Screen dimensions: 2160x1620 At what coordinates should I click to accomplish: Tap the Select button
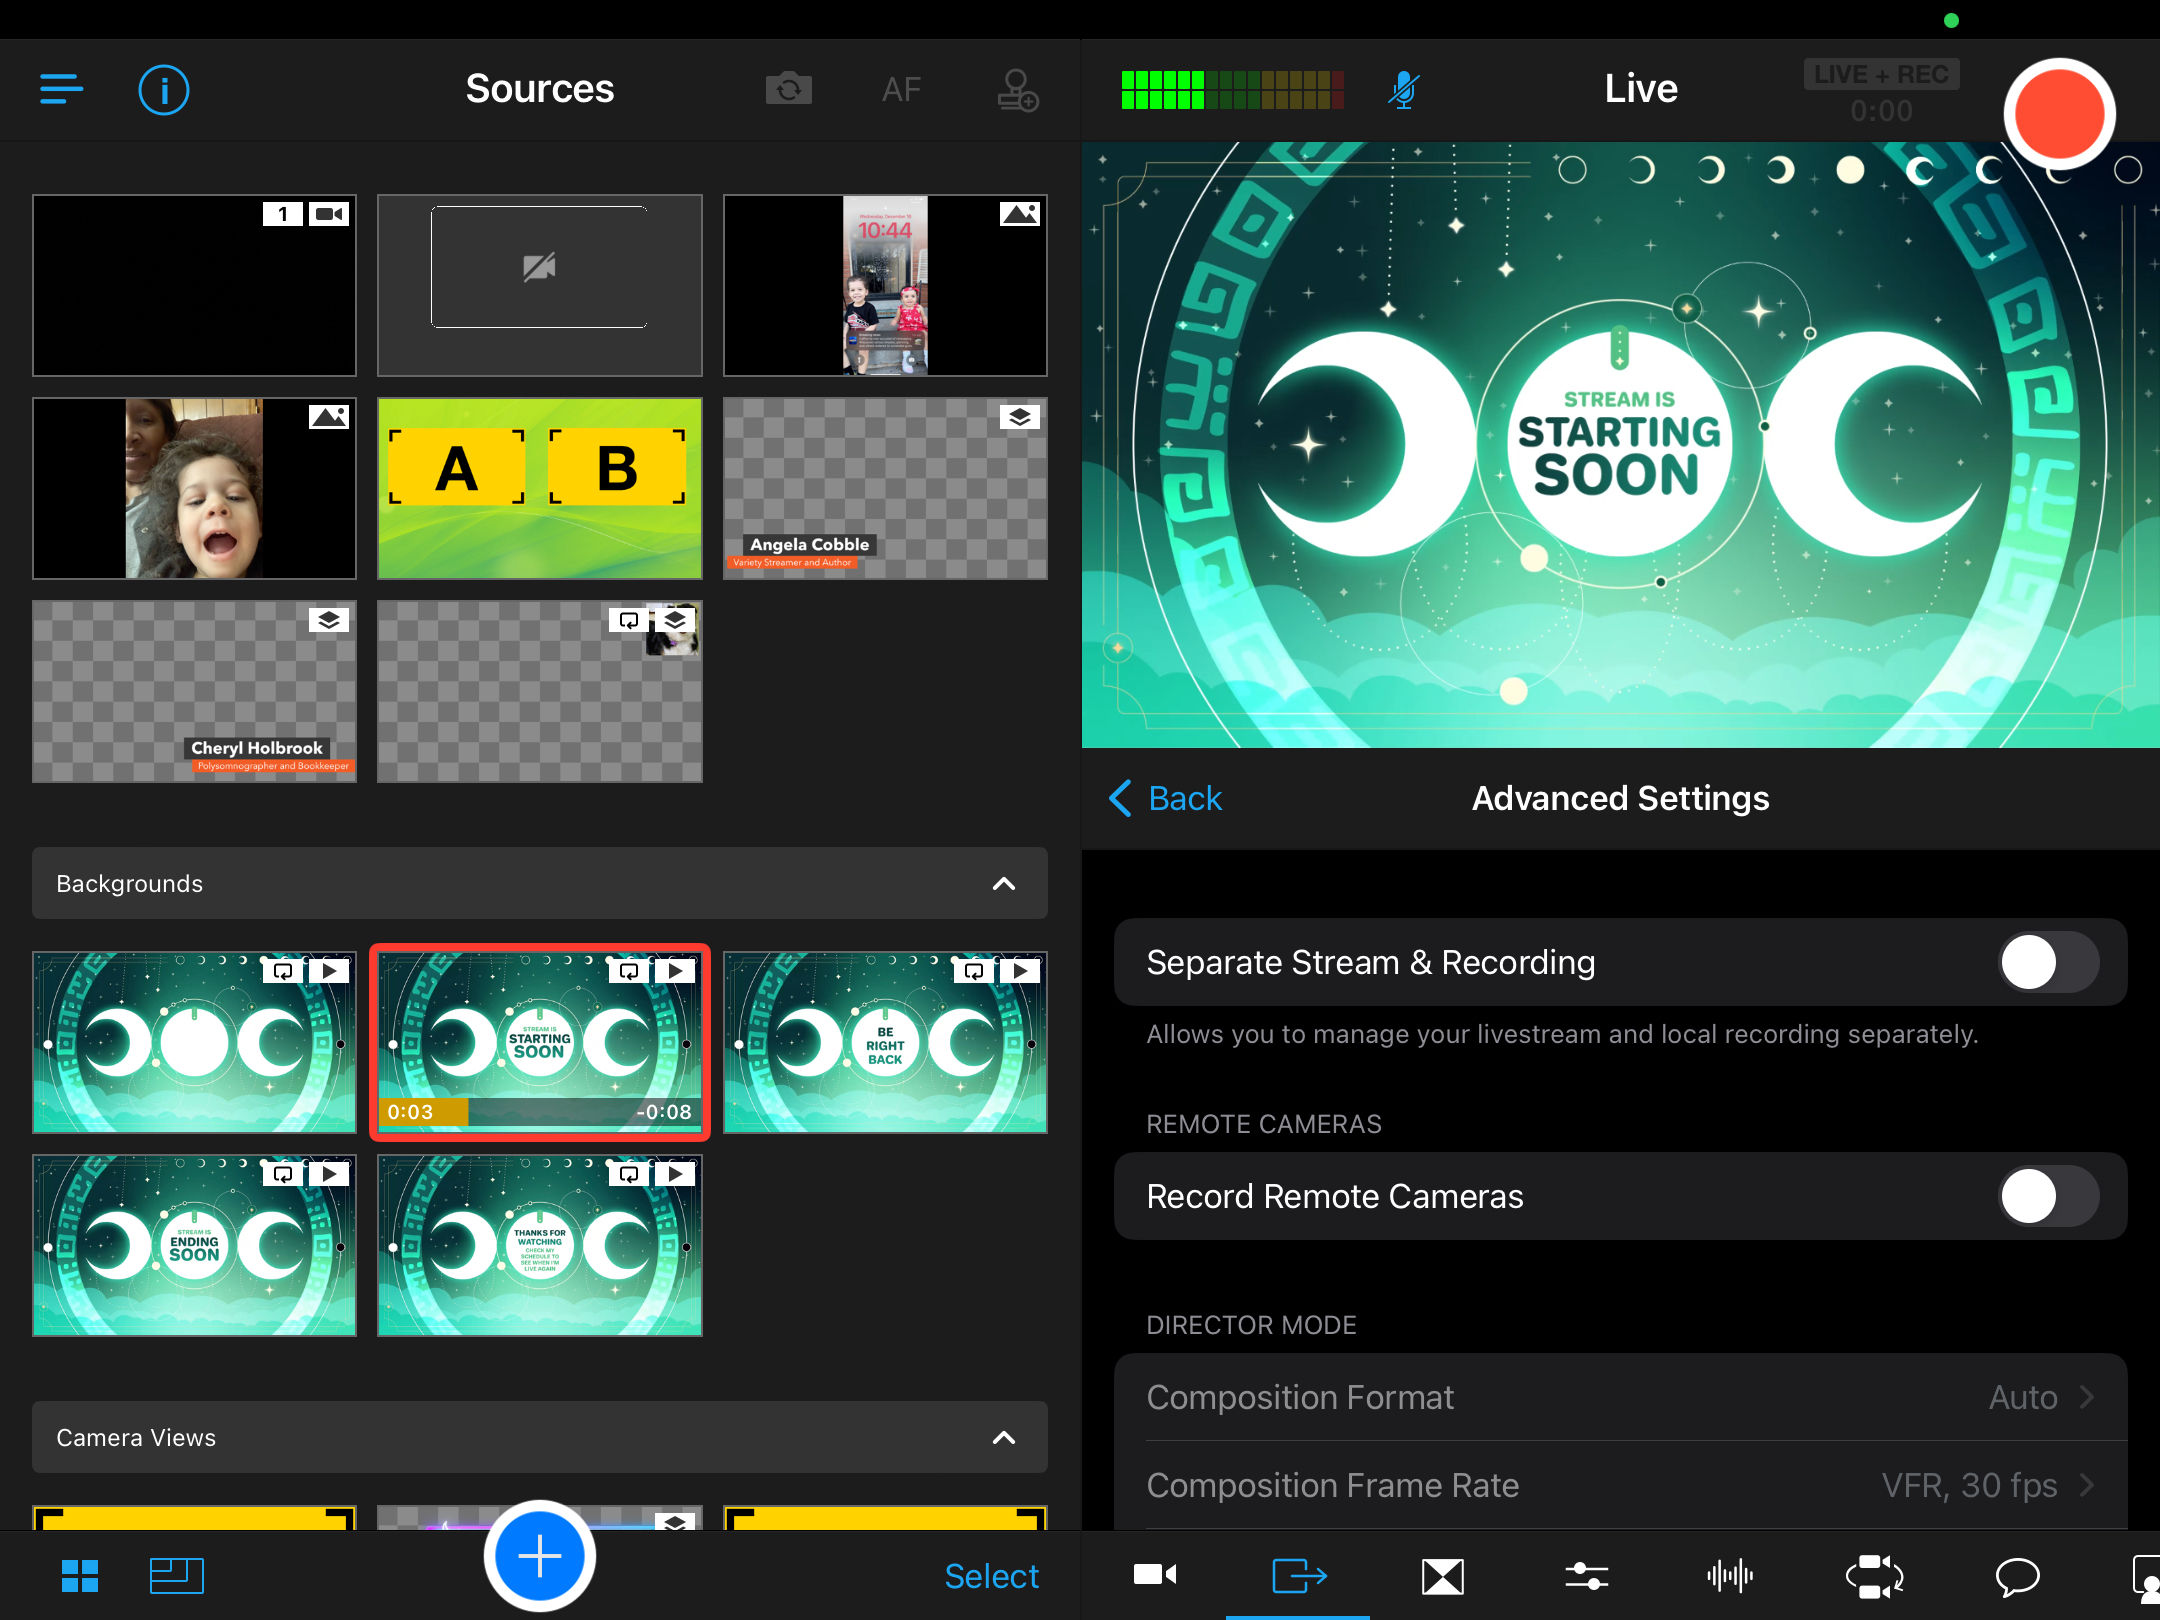click(991, 1576)
